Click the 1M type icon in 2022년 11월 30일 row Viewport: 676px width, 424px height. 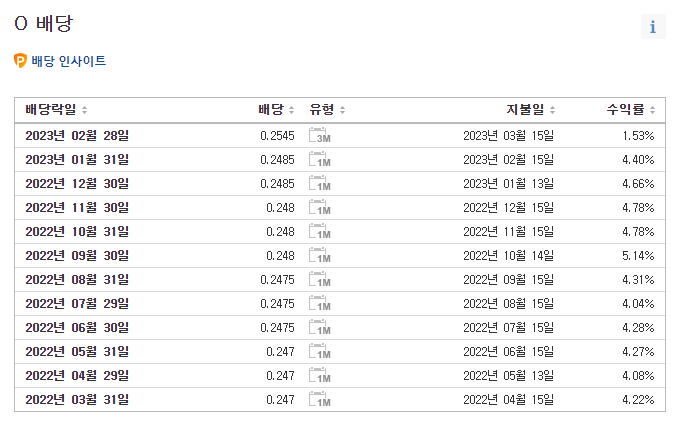pos(319,208)
